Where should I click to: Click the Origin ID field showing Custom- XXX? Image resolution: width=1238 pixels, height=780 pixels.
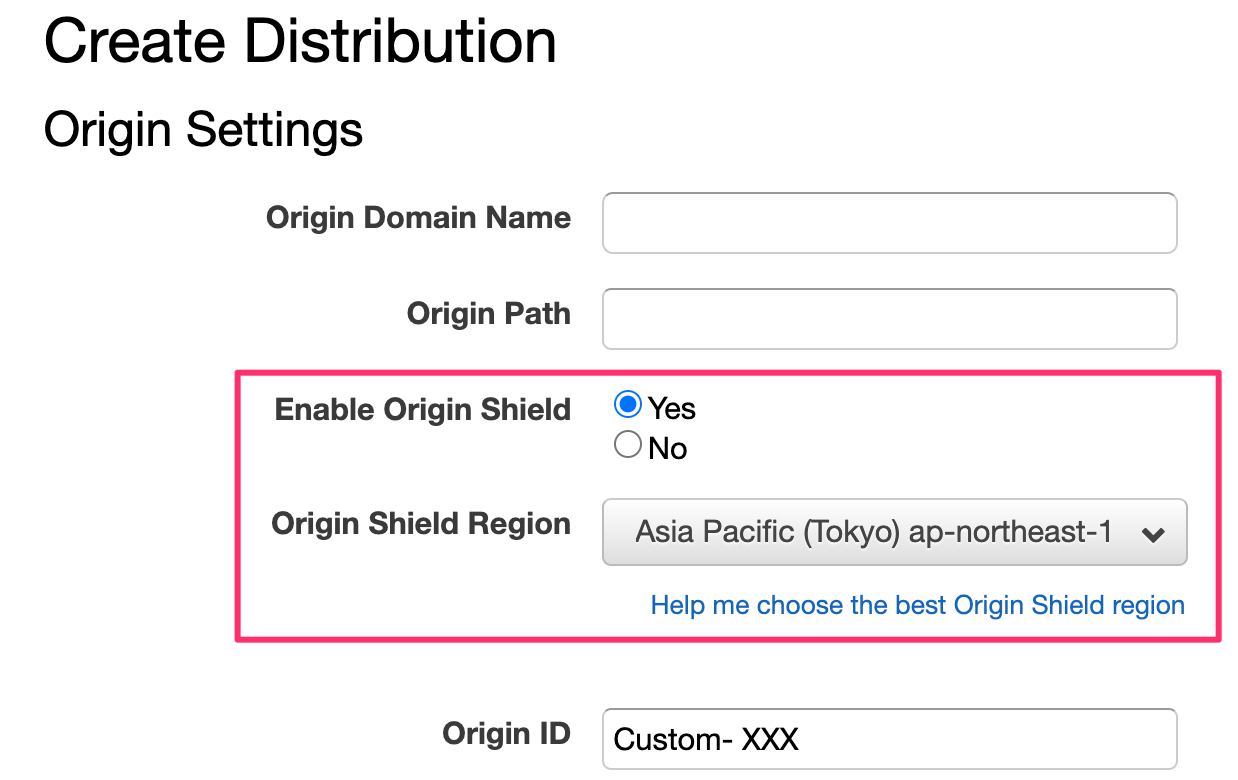coord(888,738)
